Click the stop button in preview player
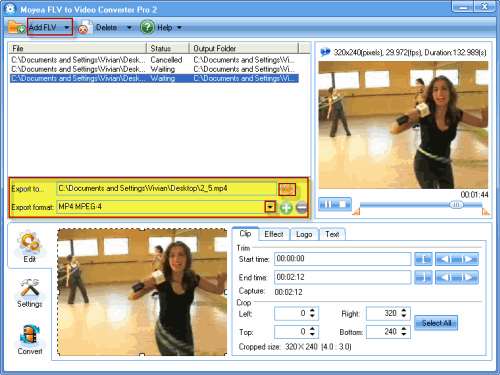 pos(343,204)
